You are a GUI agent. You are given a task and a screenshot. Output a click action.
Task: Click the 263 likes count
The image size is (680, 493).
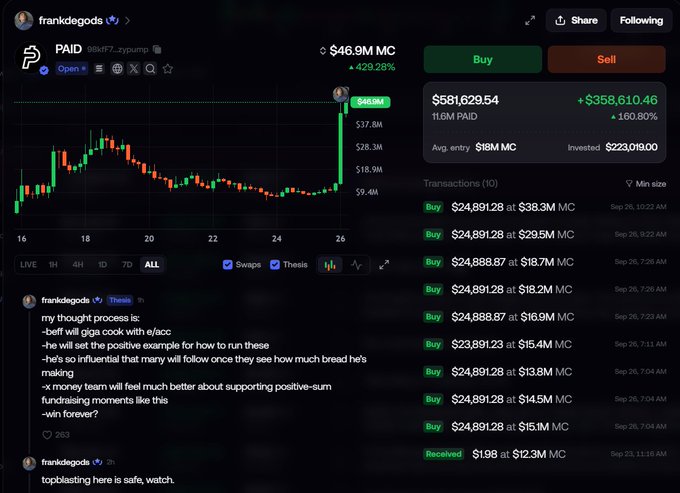(62, 434)
